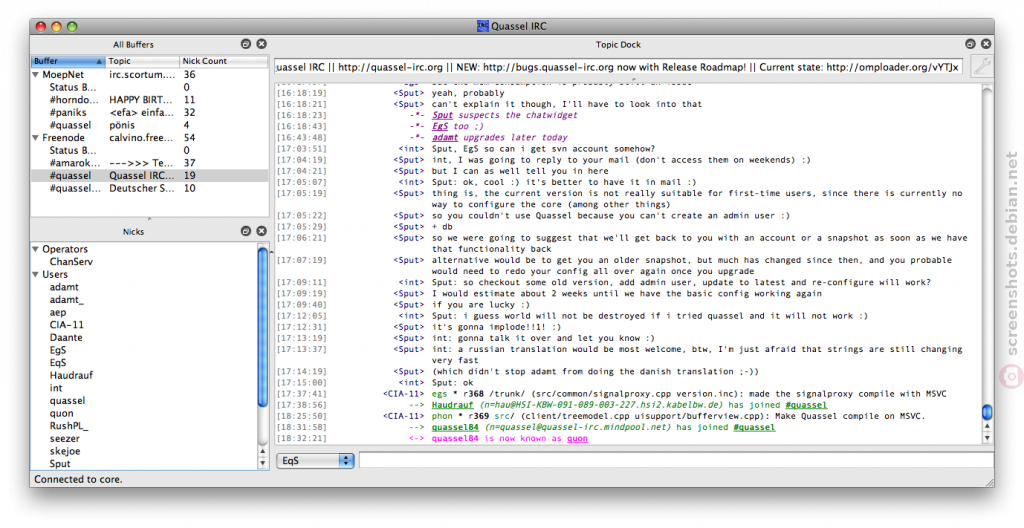Viewport: 1024px width, 528px height.
Task: Collapse the Operators nick group
Action: coord(36,249)
